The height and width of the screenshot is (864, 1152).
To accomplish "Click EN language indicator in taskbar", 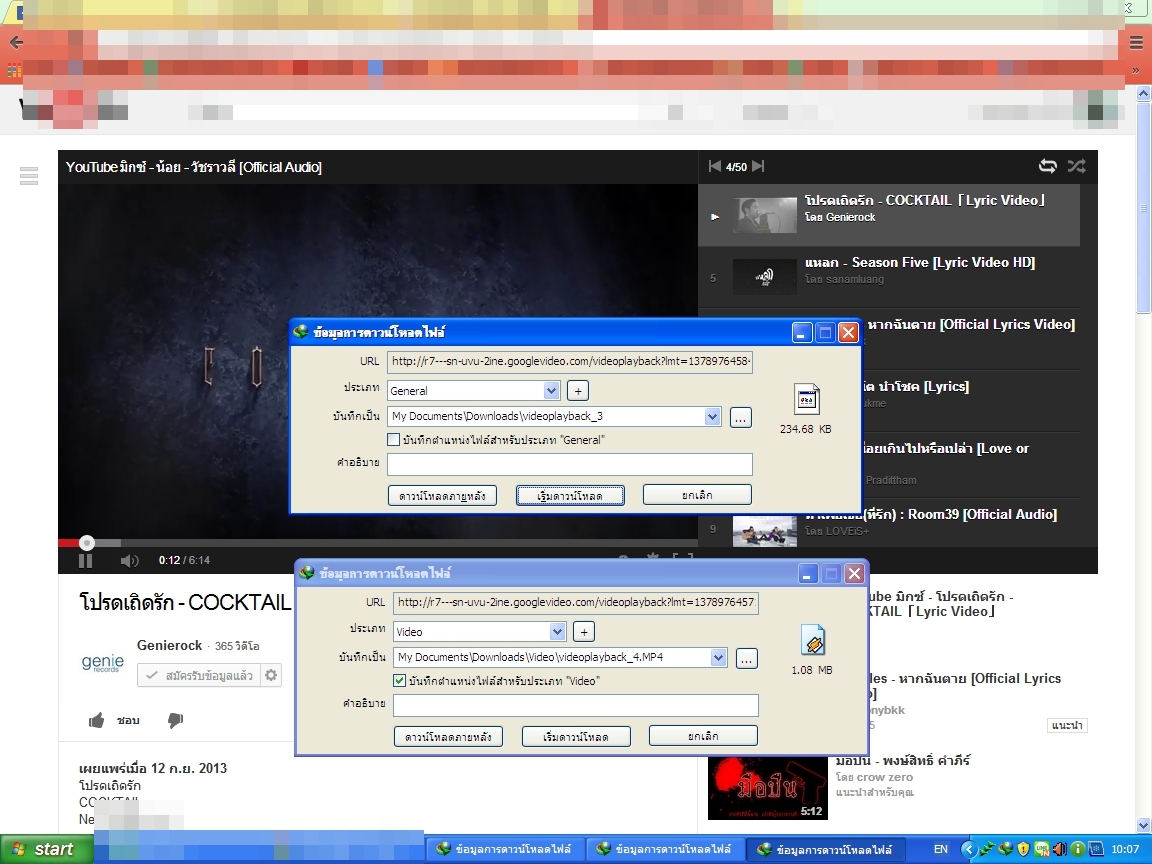I will 940,849.
